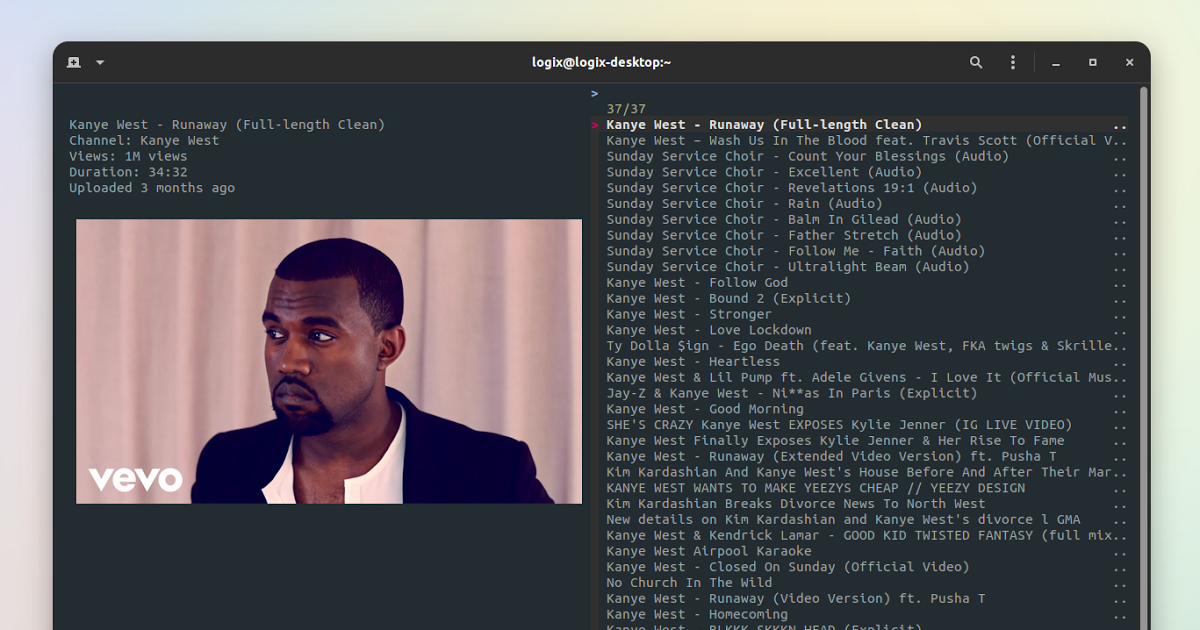Screen dimensions: 1200x630
Task: Select 'No Church In The Wild' entry
Action: click(x=866, y=583)
